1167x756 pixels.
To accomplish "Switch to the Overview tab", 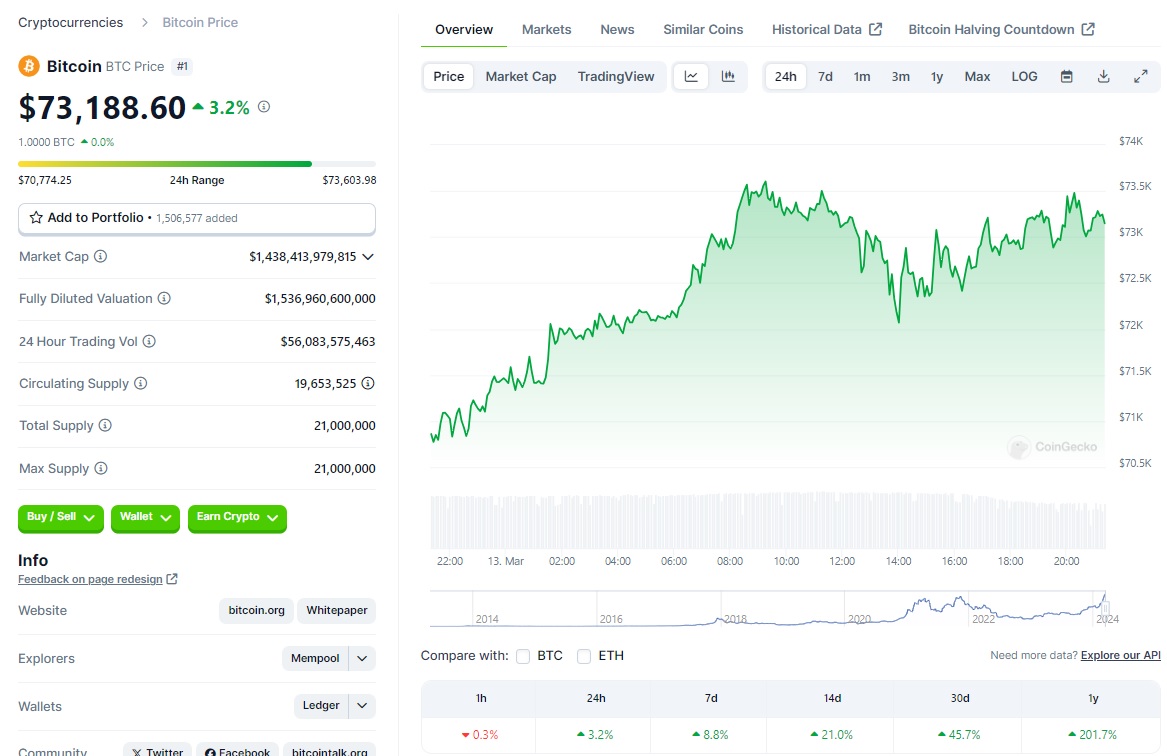I will click(464, 30).
